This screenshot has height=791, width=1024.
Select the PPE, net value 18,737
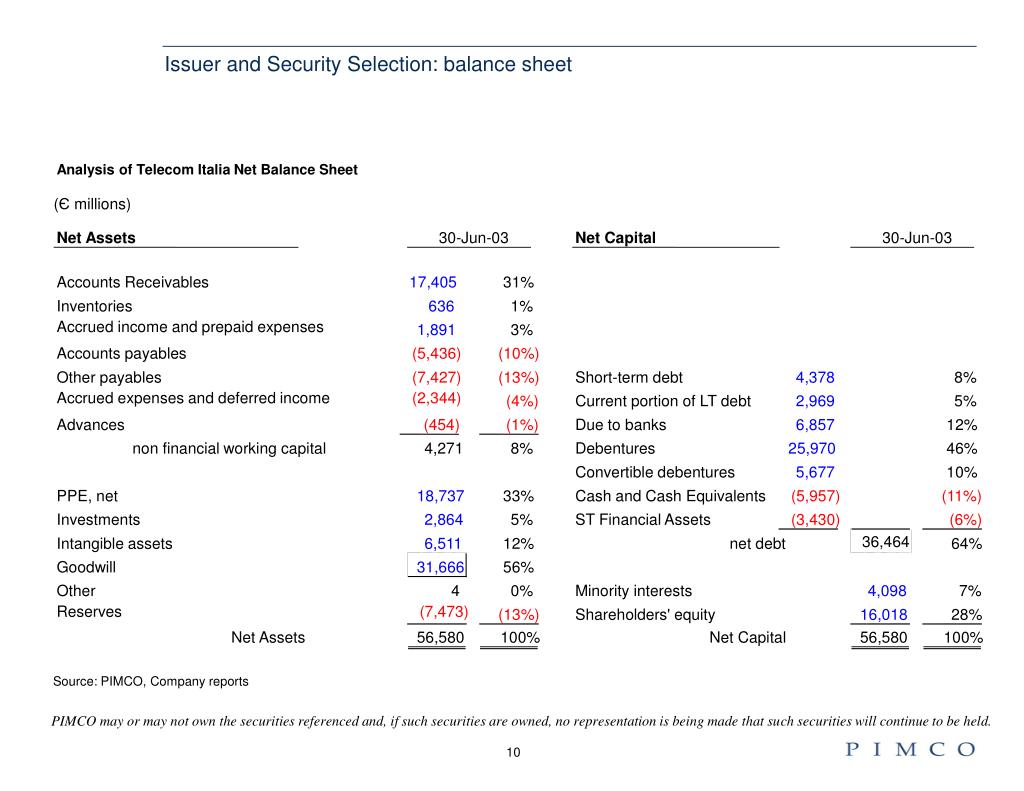coord(440,496)
